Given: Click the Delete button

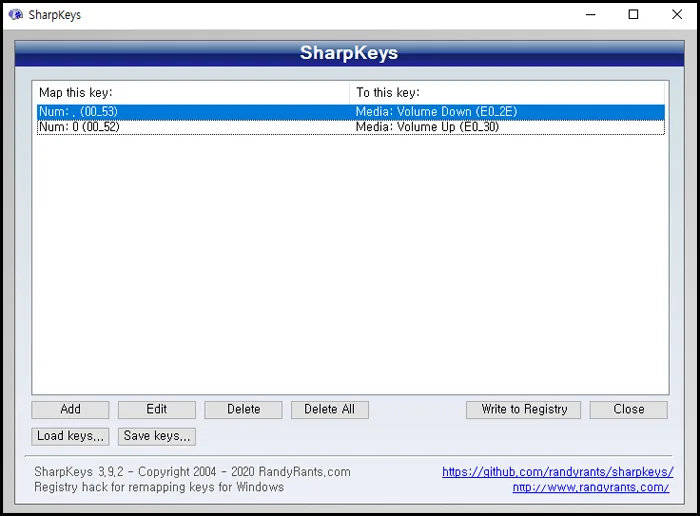Looking at the screenshot, I should coord(243,409).
